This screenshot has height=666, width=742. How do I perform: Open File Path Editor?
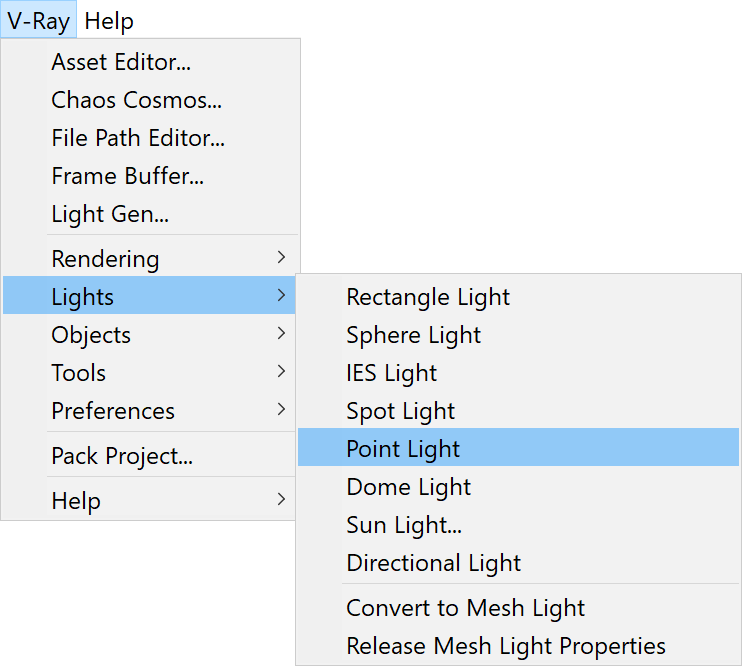point(149,138)
